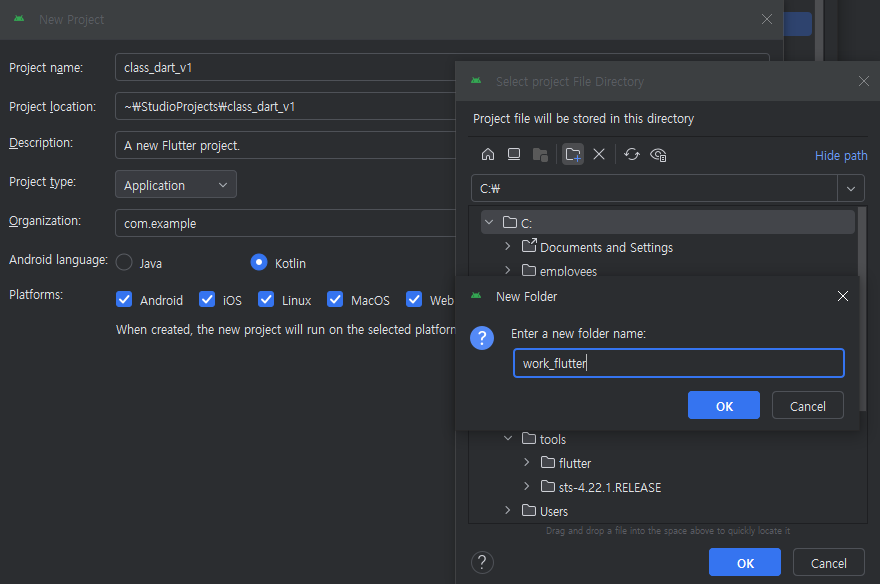Expand Documents and Settings folder

[507, 246]
